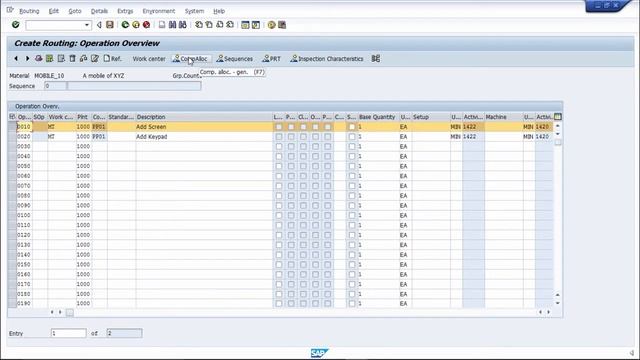Click the Long Text pencil icon
The image size is (640, 360).
tap(95, 59)
